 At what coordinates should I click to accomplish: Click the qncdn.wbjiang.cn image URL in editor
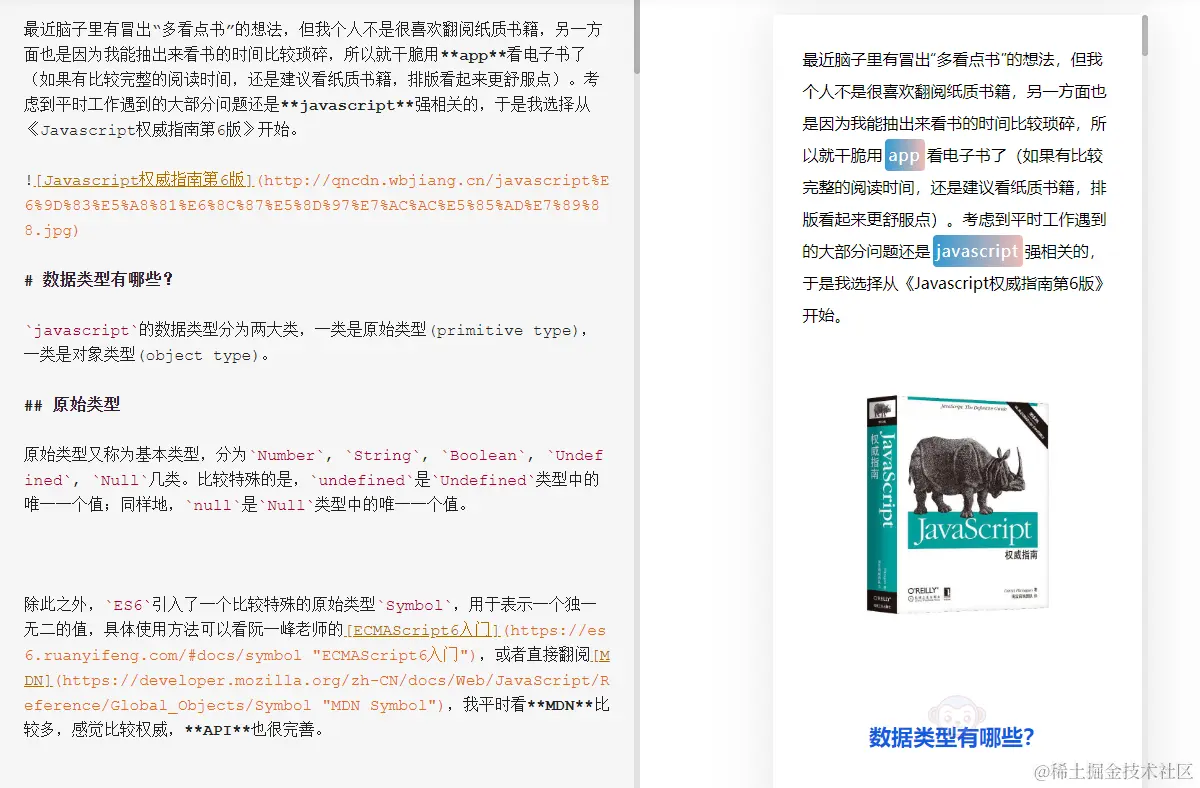tap(317, 205)
